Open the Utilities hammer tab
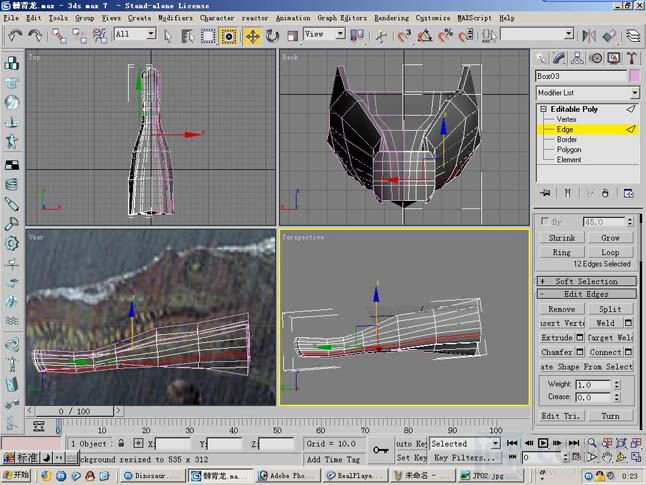 632,59
